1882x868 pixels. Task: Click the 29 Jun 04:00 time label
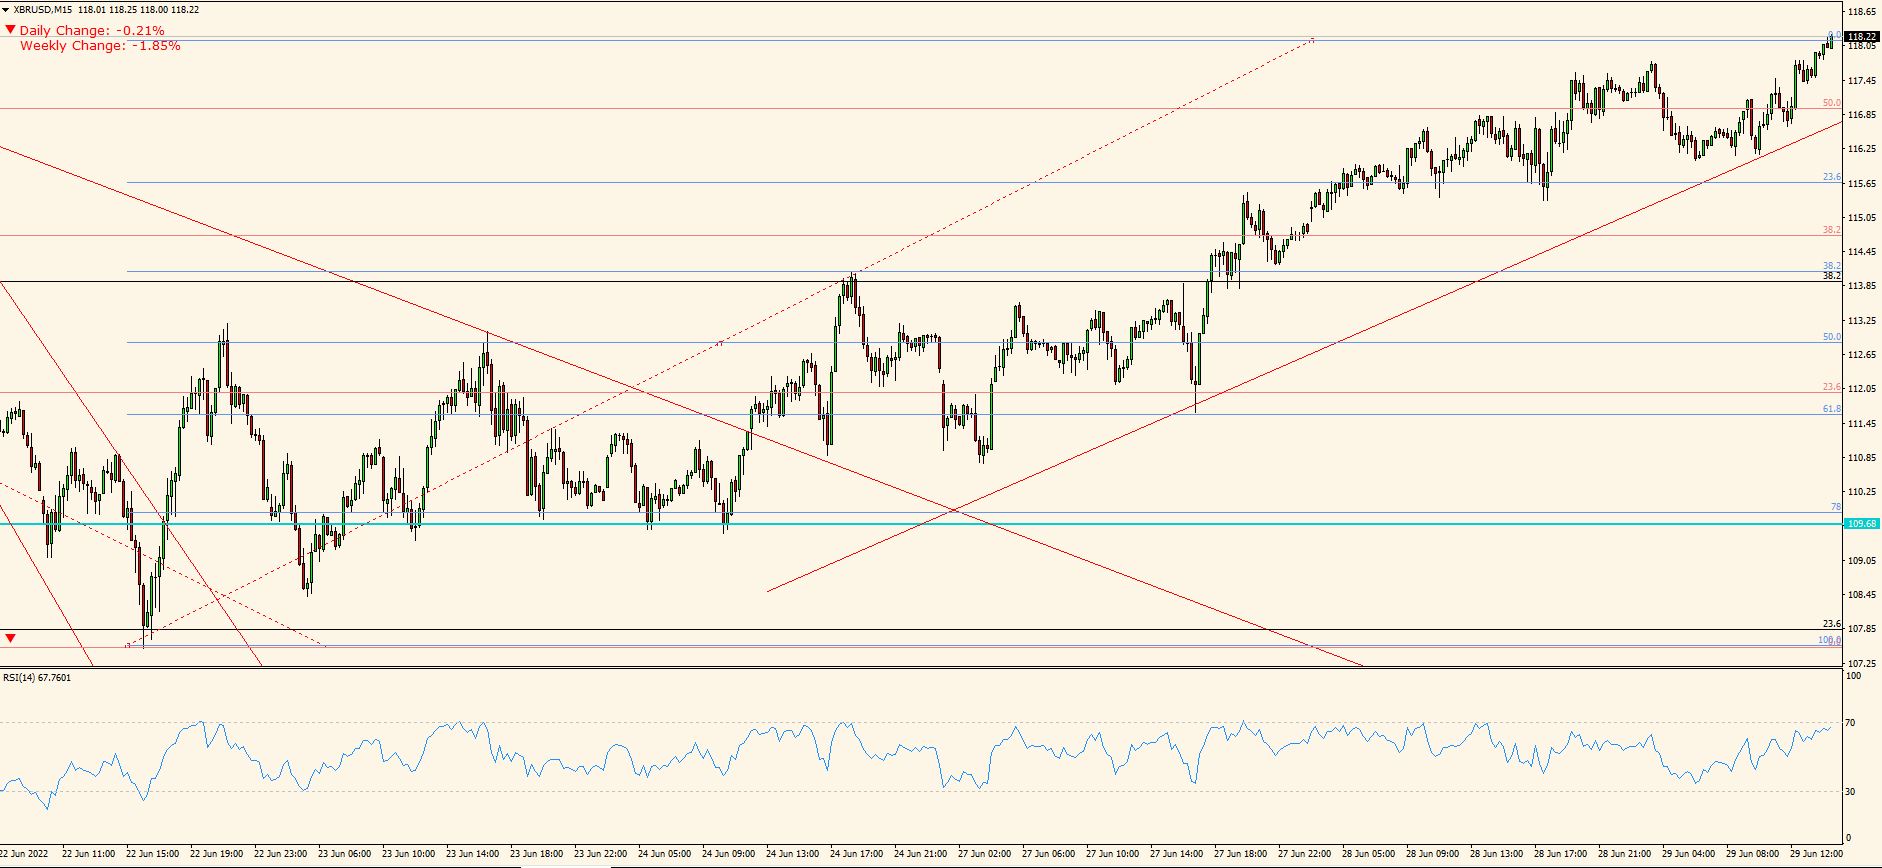point(1689,854)
